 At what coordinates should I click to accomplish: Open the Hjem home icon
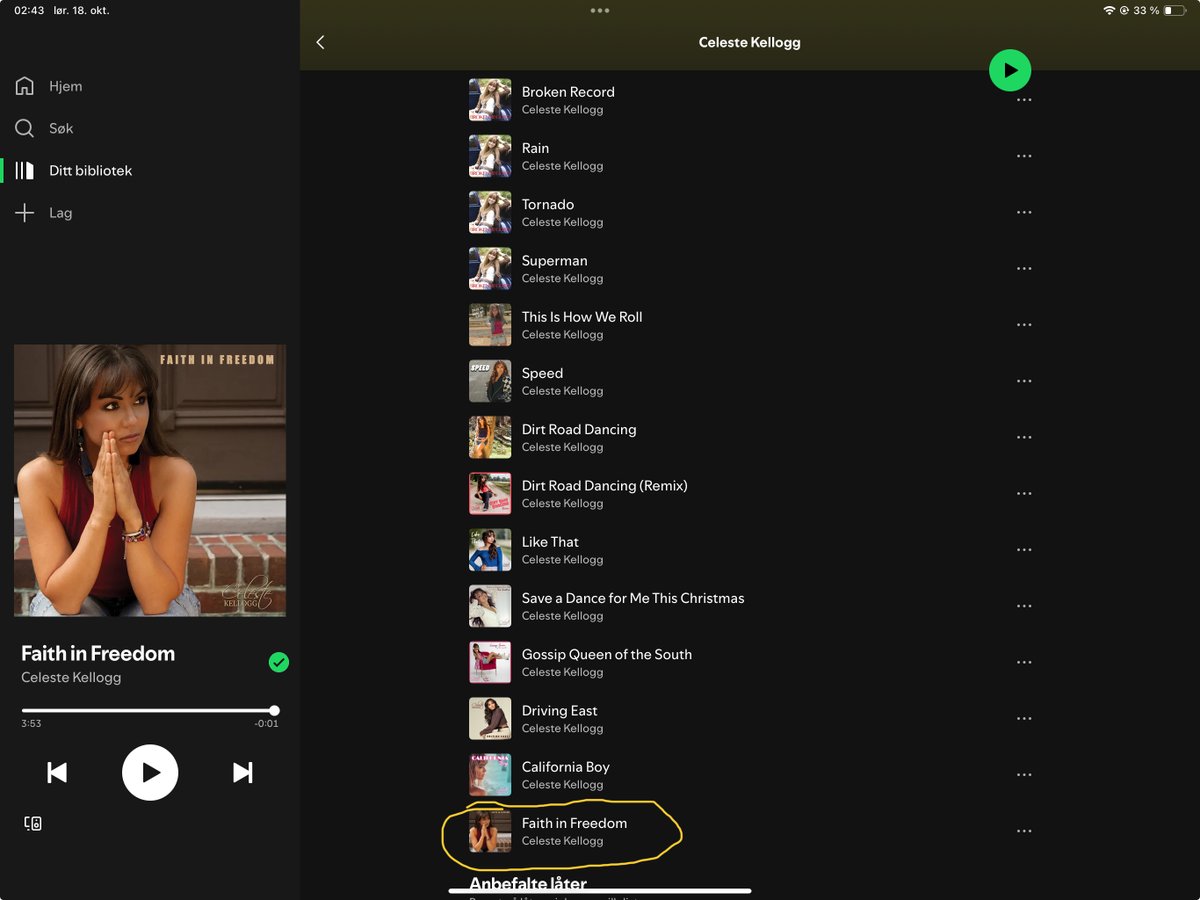(25, 86)
